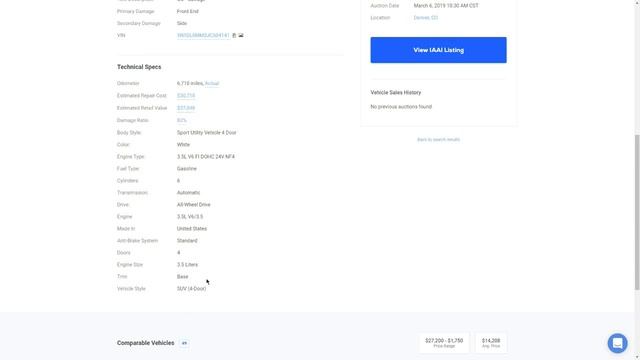Select the 'All-Wheel Drive' value
Image resolution: width=640 pixels, height=360 pixels.
coord(193,204)
